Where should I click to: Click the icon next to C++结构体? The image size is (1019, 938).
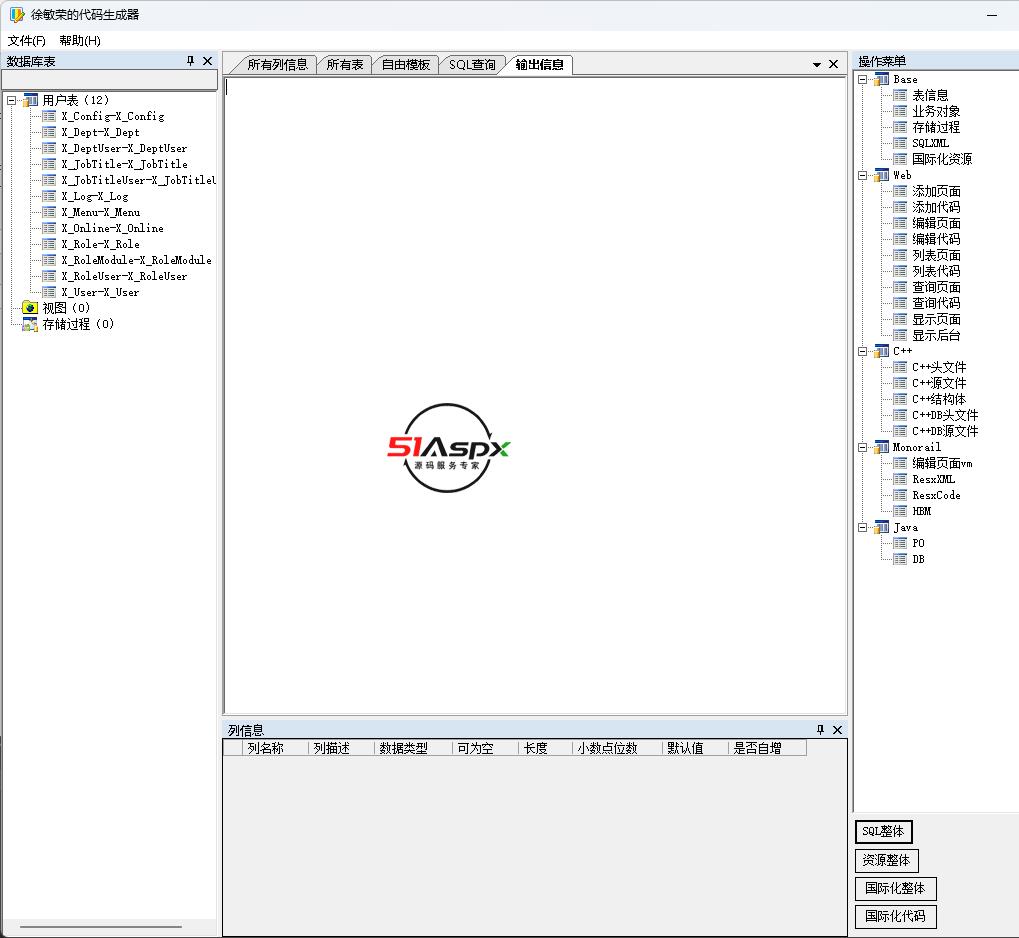pos(900,399)
